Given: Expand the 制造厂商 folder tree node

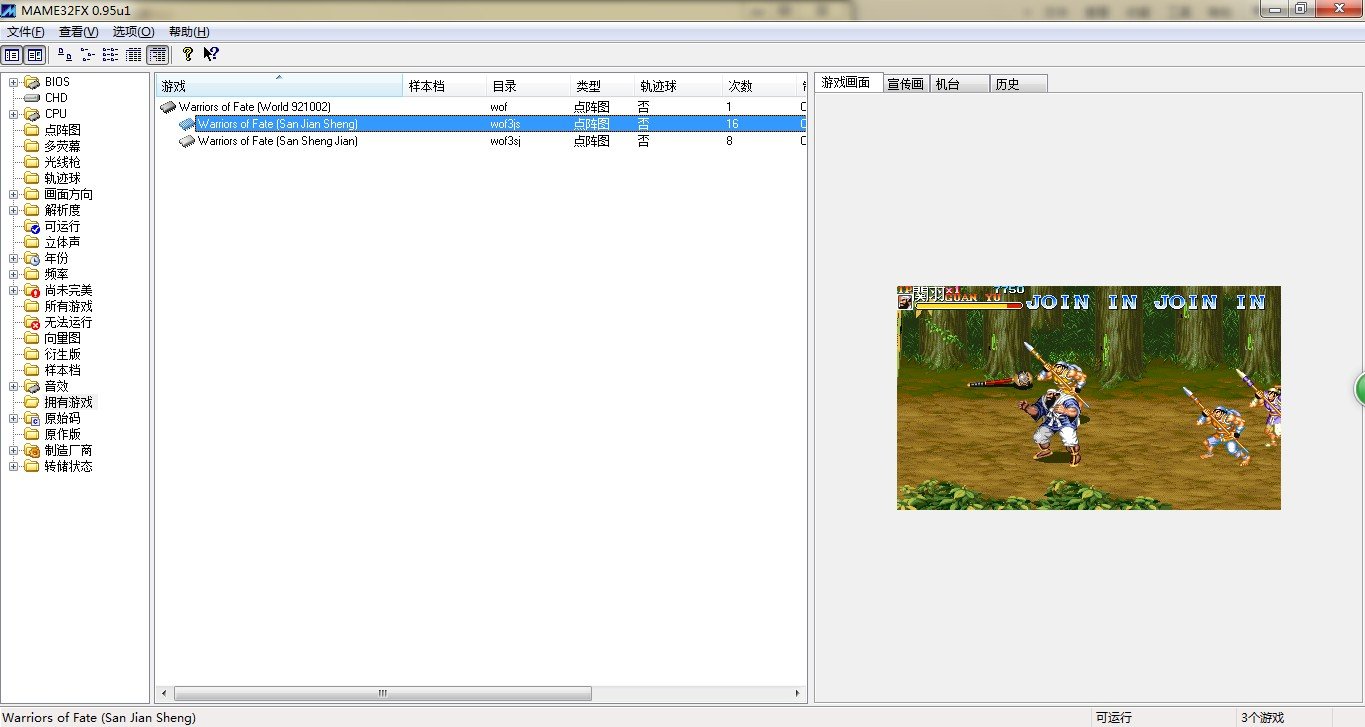Looking at the screenshot, I should [x=13, y=450].
